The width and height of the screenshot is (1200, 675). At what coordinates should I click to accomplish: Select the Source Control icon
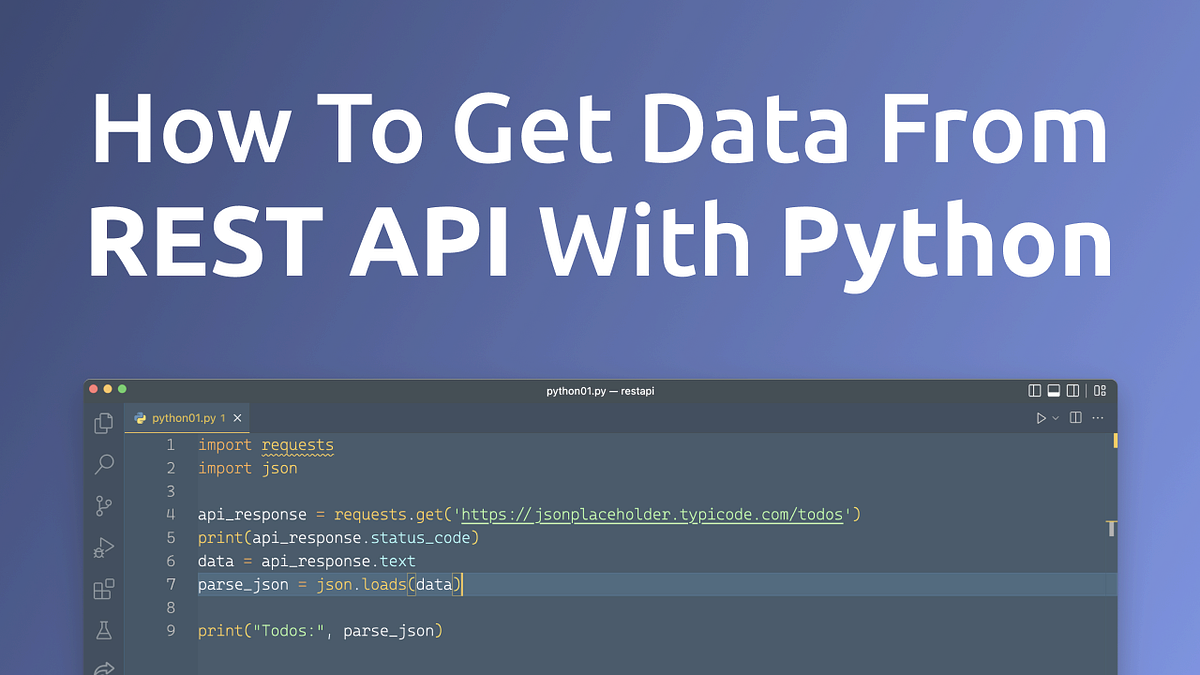103,506
